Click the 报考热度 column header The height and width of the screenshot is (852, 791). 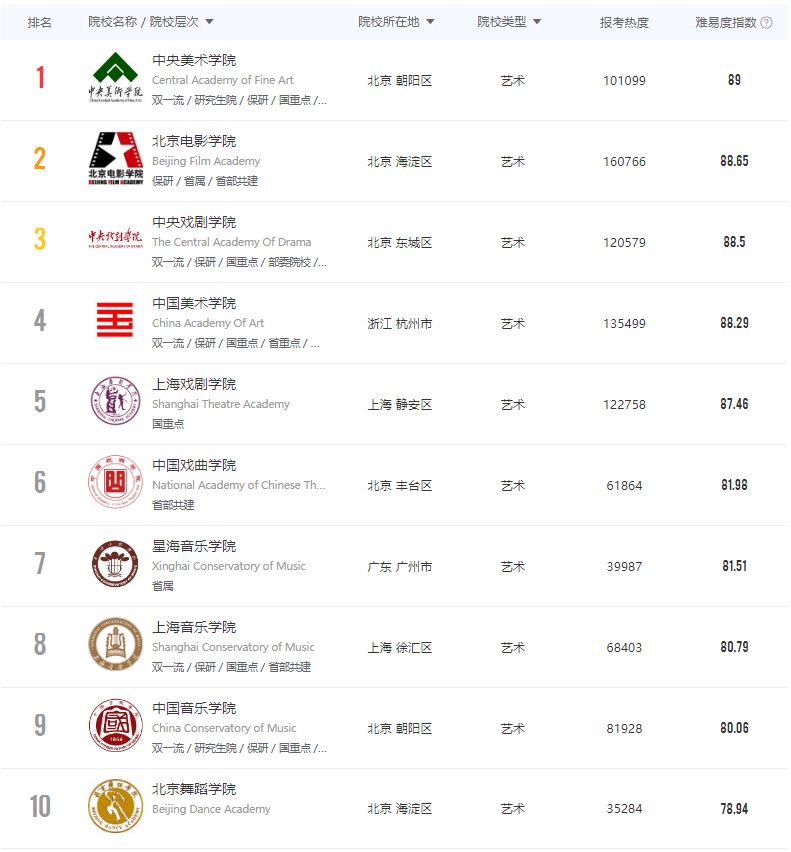624,22
